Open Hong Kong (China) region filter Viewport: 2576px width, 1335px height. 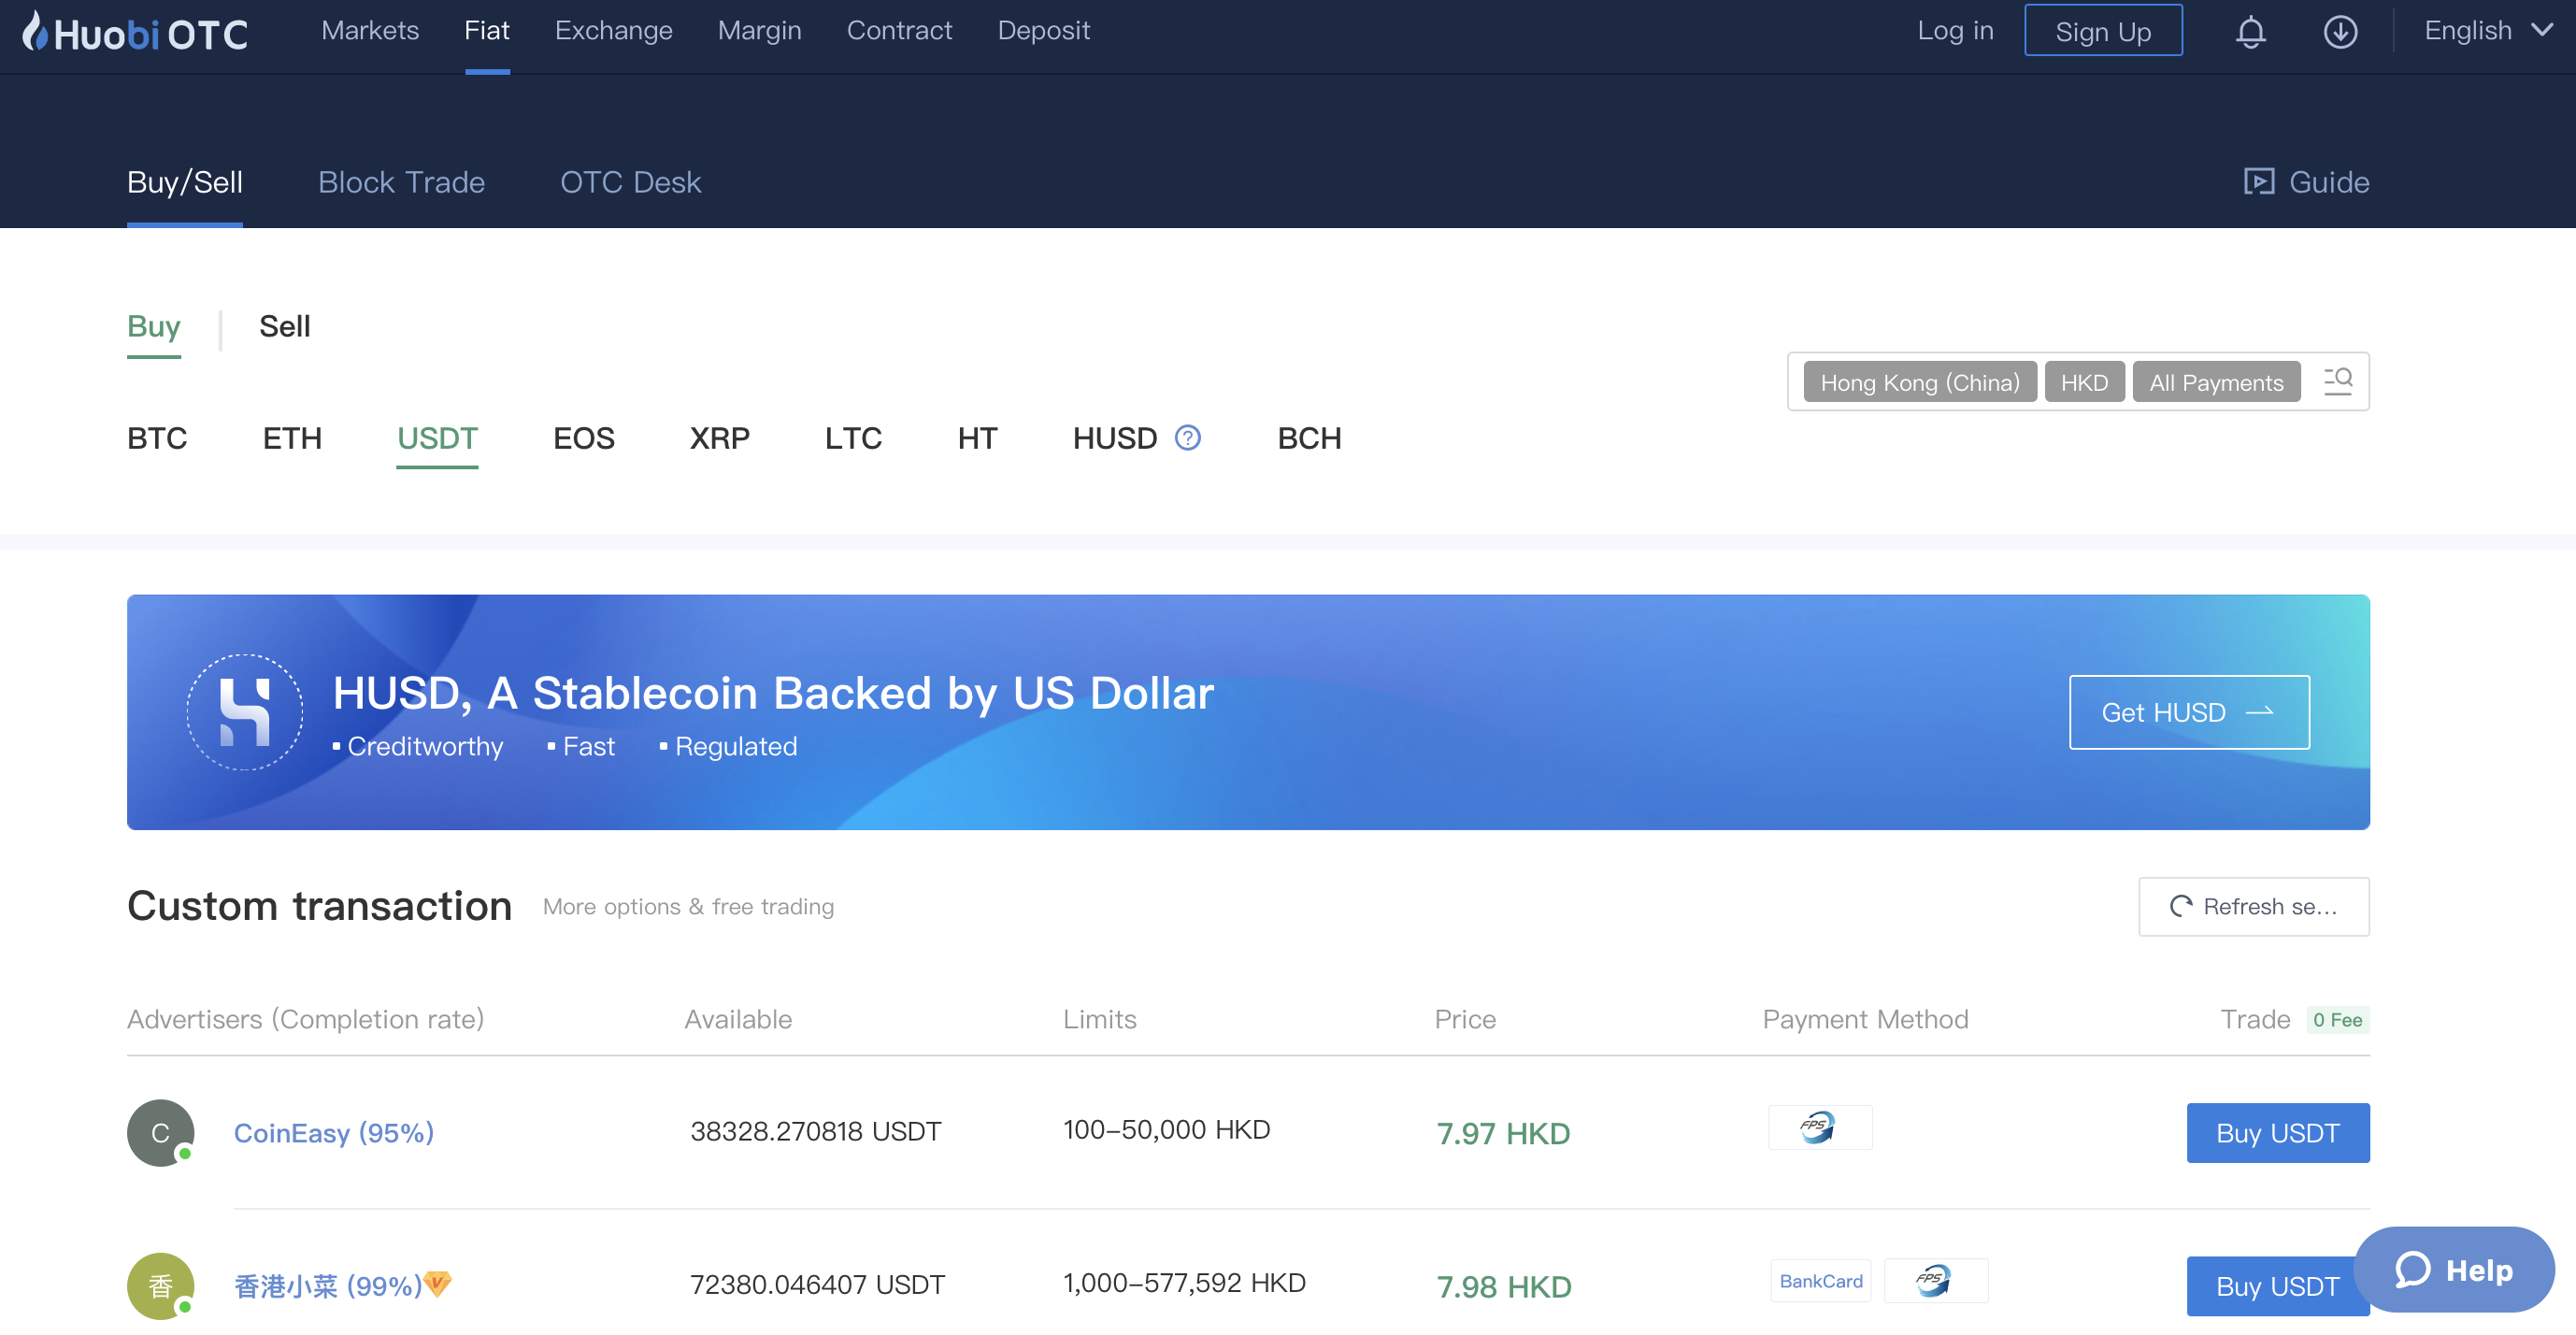click(1919, 382)
